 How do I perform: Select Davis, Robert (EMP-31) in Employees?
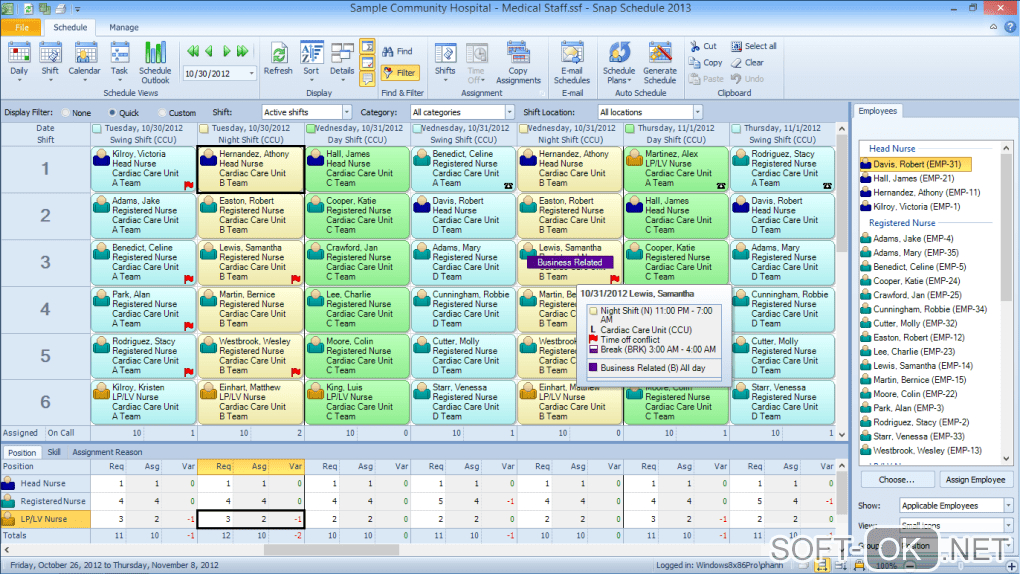(916, 165)
